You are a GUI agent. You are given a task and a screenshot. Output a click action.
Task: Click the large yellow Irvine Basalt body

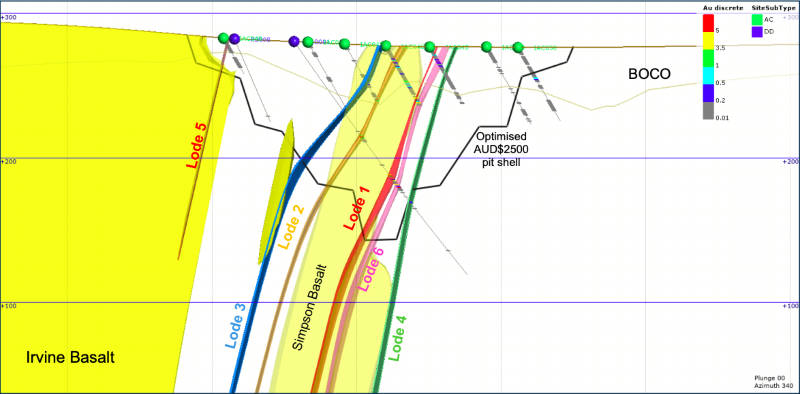102,204
